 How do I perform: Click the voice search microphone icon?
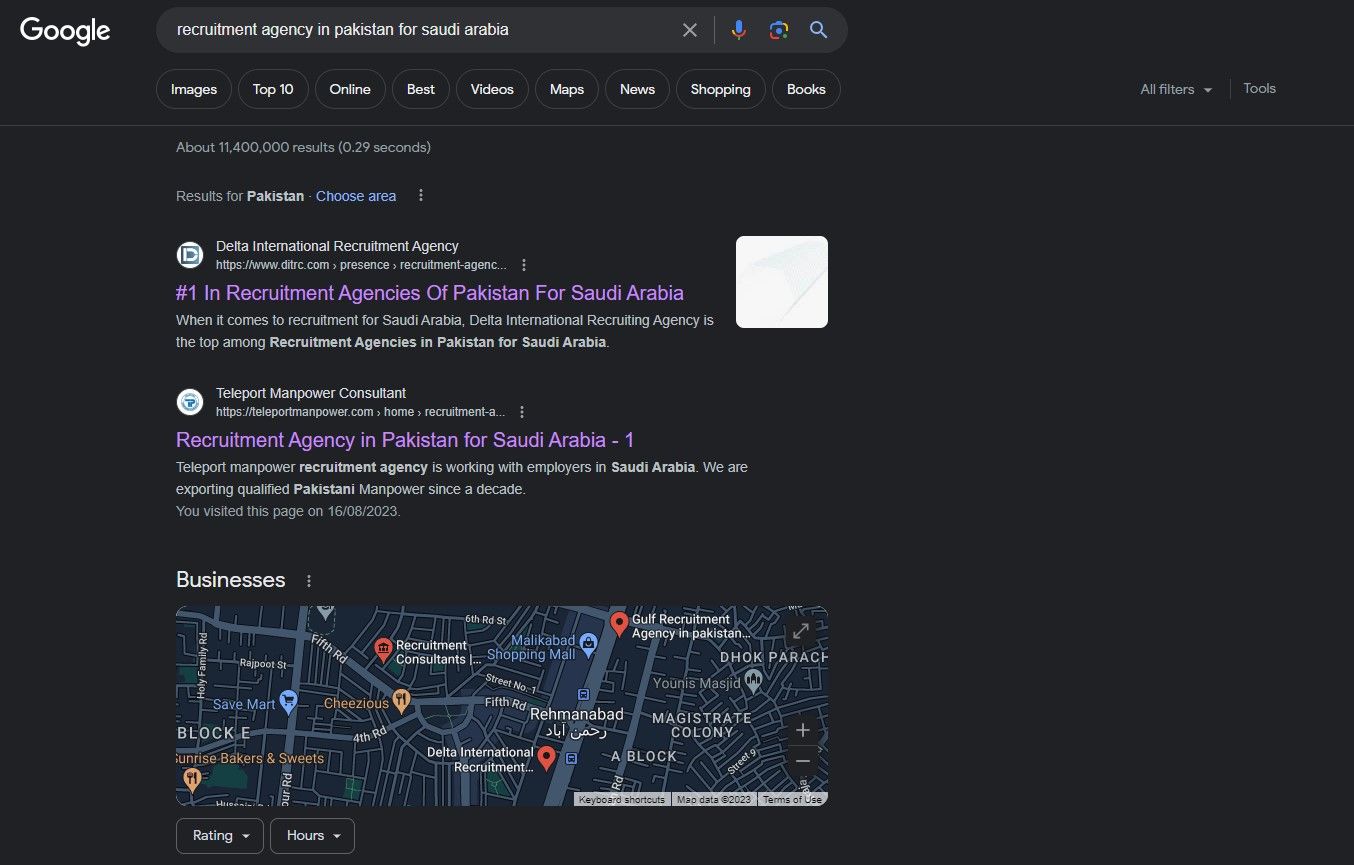pyautogui.click(x=738, y=30)
